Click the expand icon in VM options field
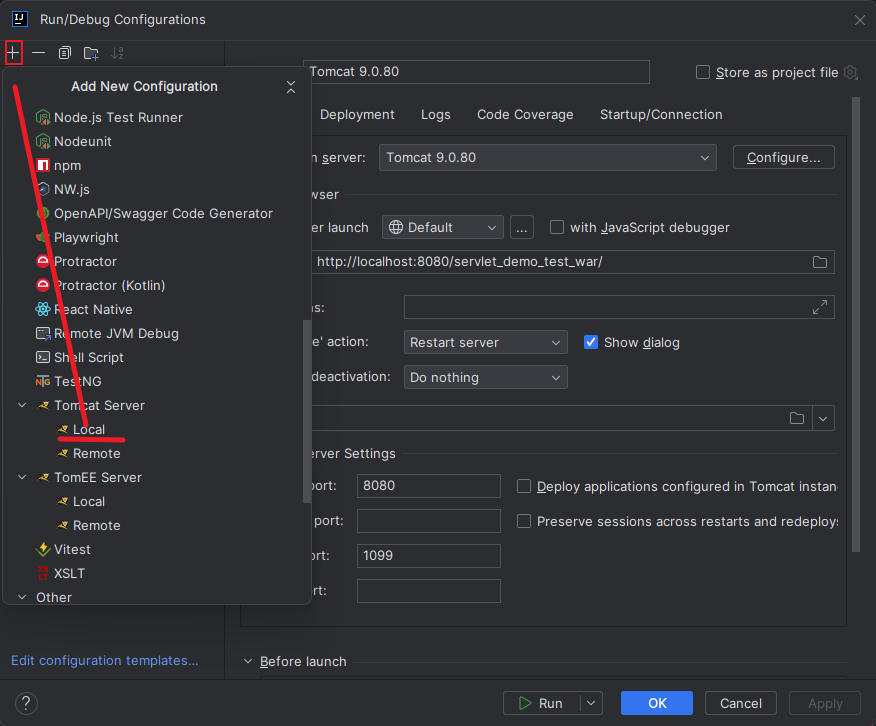The width and height of the screenshot is (876, 726). click(820, 307)
